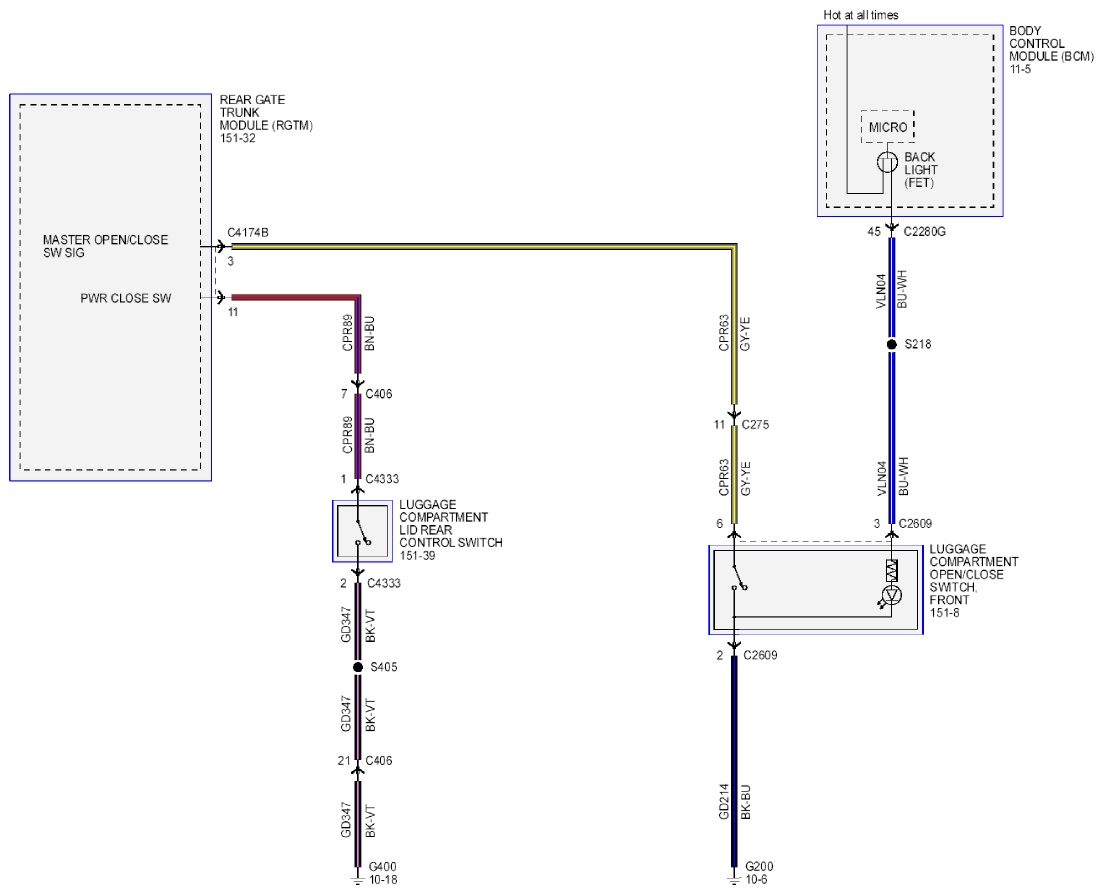The image size is (1103, 894).
Task: Open ground reference 10-6
Action: [756, 880]
